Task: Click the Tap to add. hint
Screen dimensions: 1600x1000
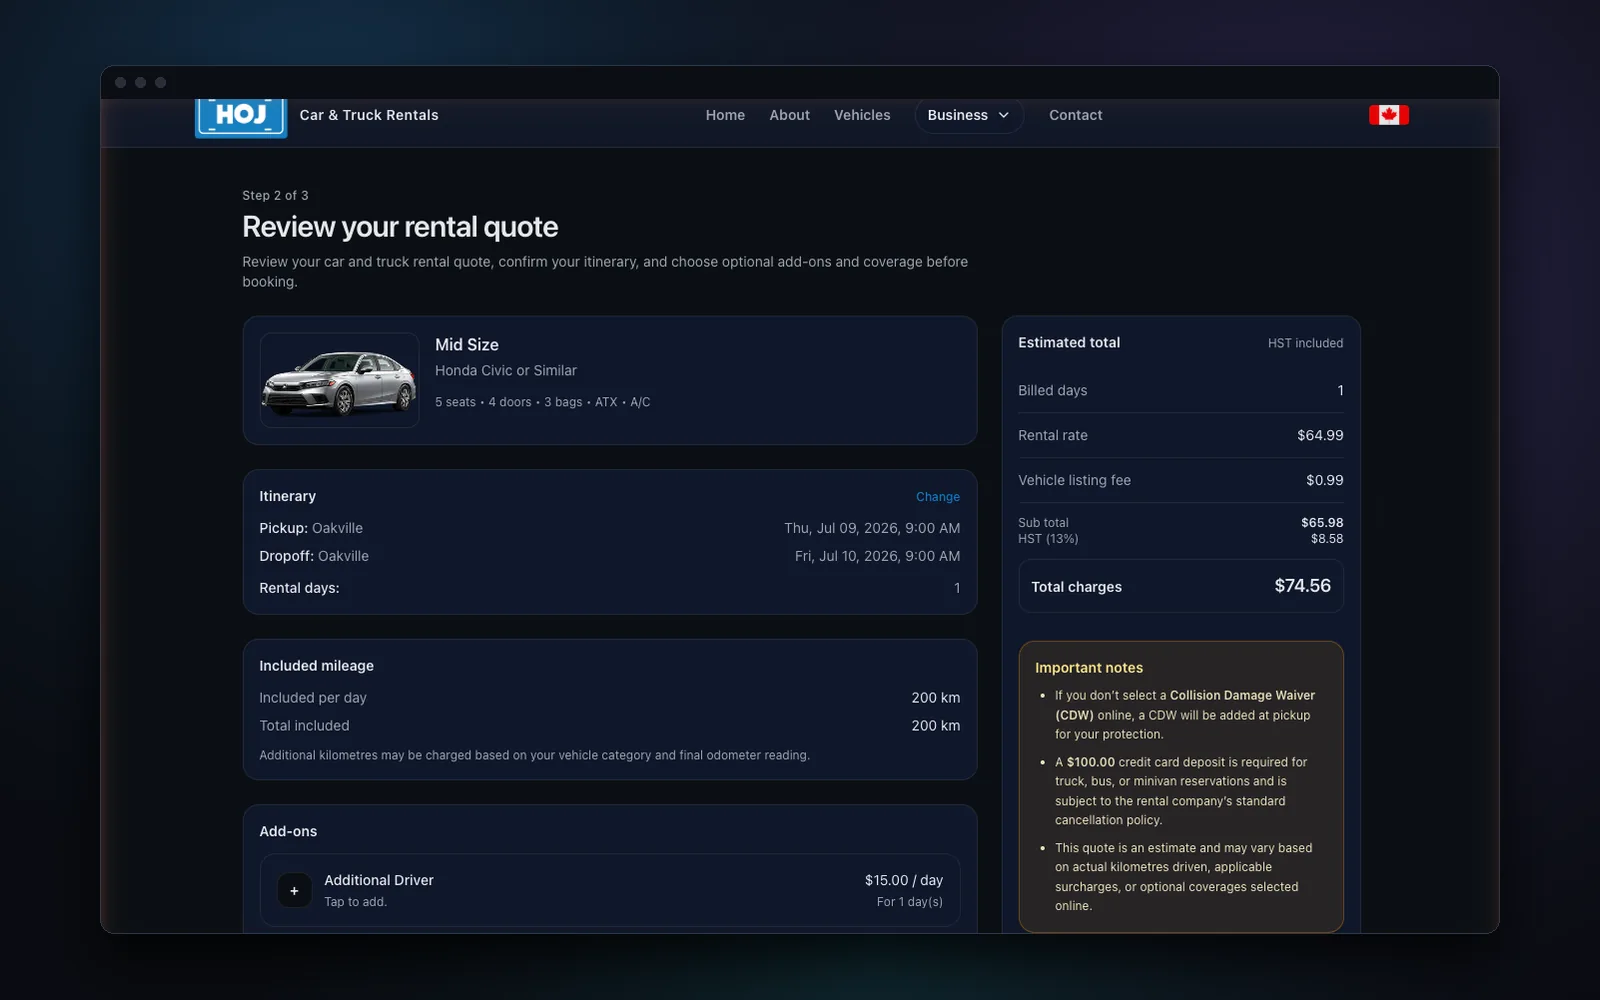Action: click(x=355, y=902)
